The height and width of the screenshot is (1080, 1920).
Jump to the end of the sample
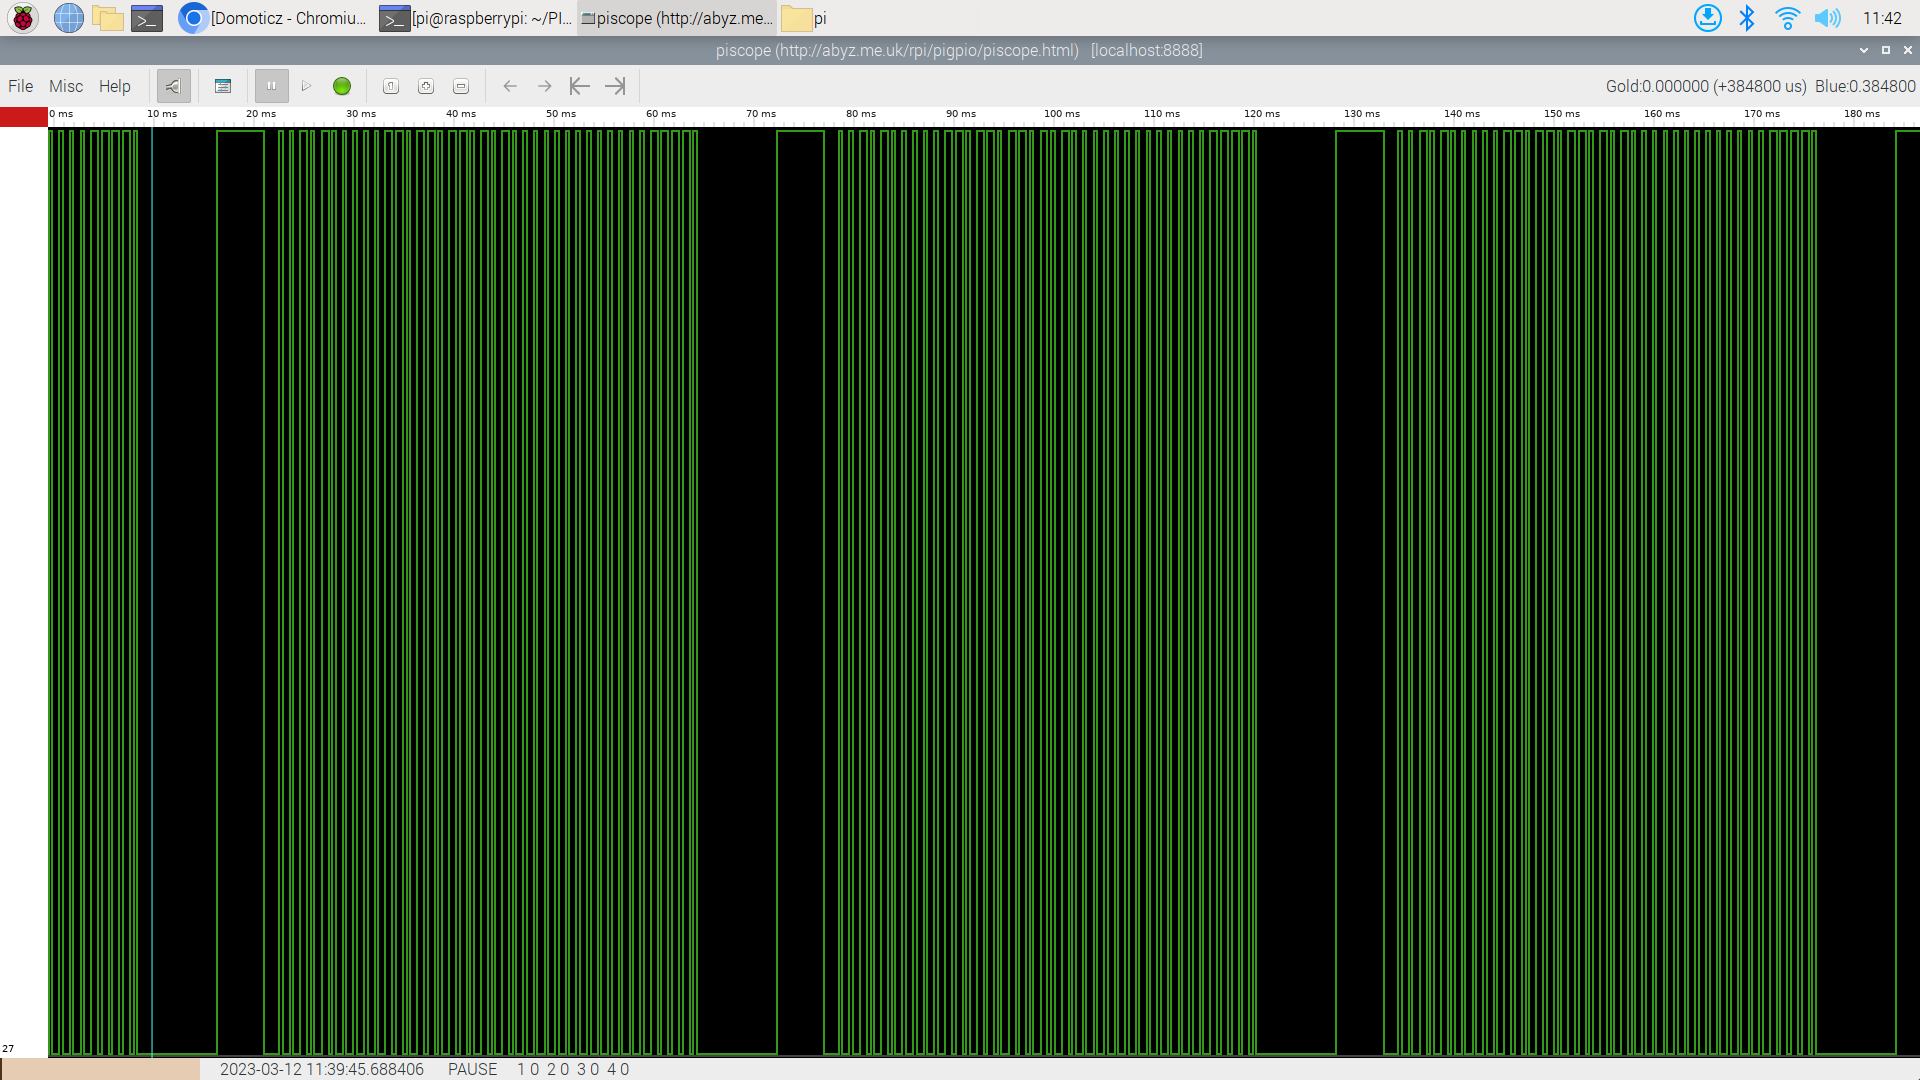pos(615,86)
